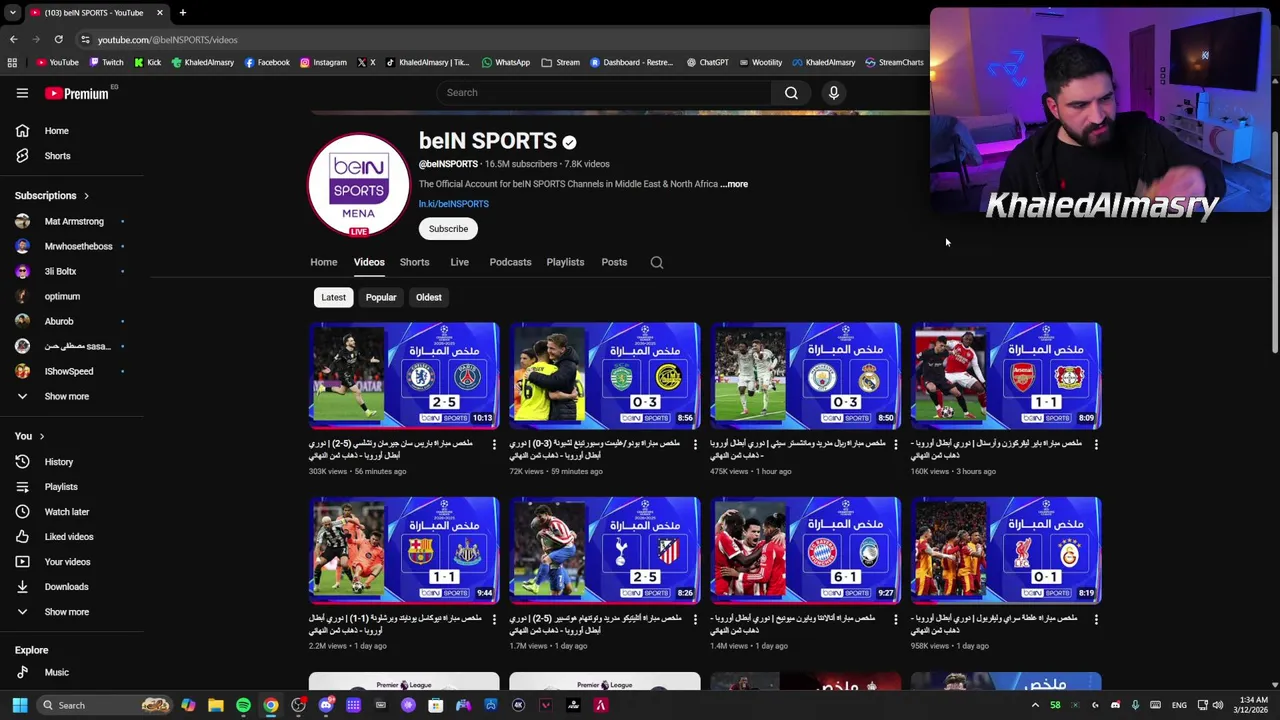Viewport: 1280px width, 720px height.
Task: Open the Twitch bookmark
Action: 107,62
